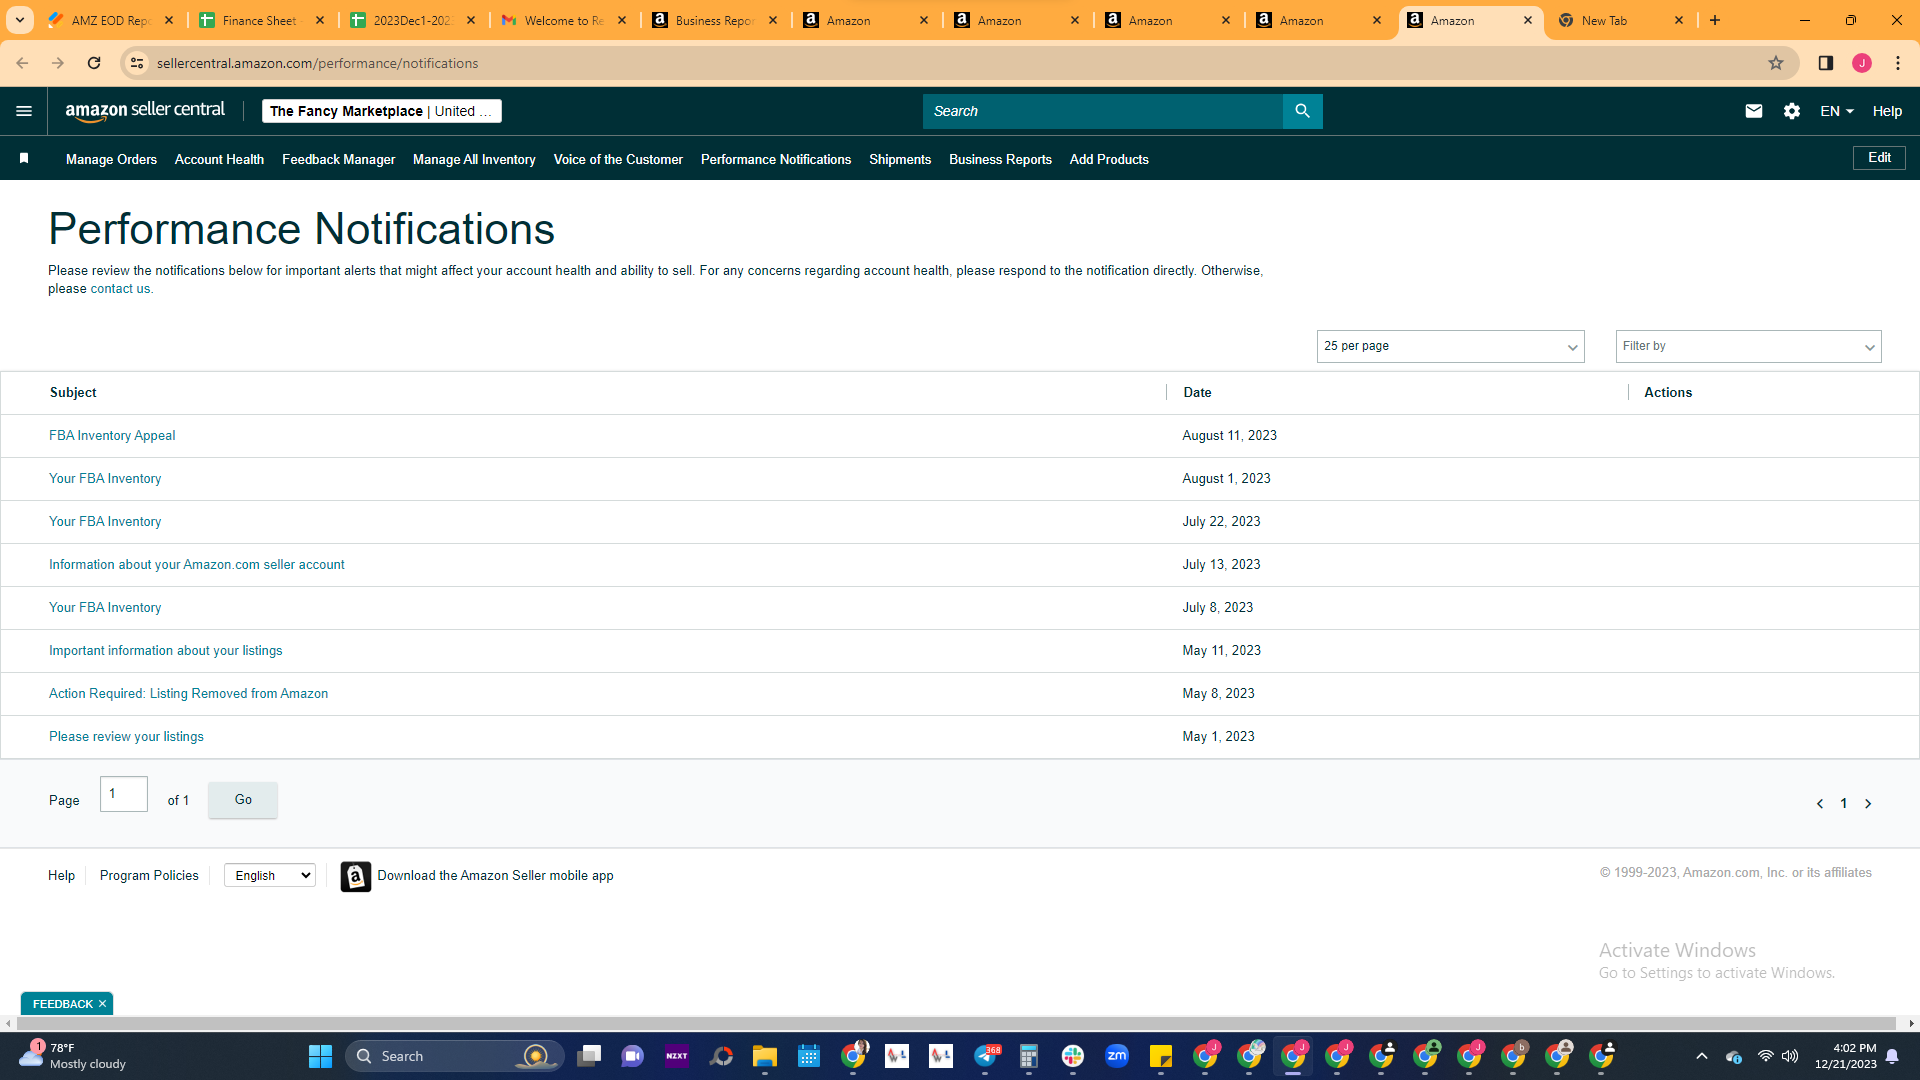Reload the current page
Screen dimensions: 1920x1080
click(94, 63)
